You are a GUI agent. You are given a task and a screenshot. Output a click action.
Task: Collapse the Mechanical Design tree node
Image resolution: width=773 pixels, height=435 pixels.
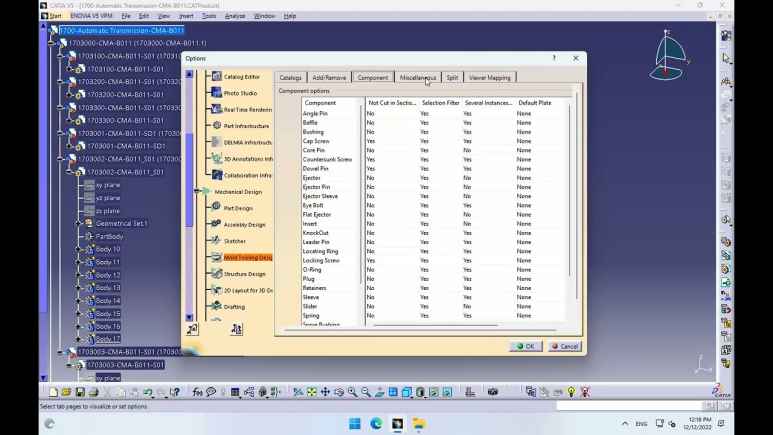[196, 191]
